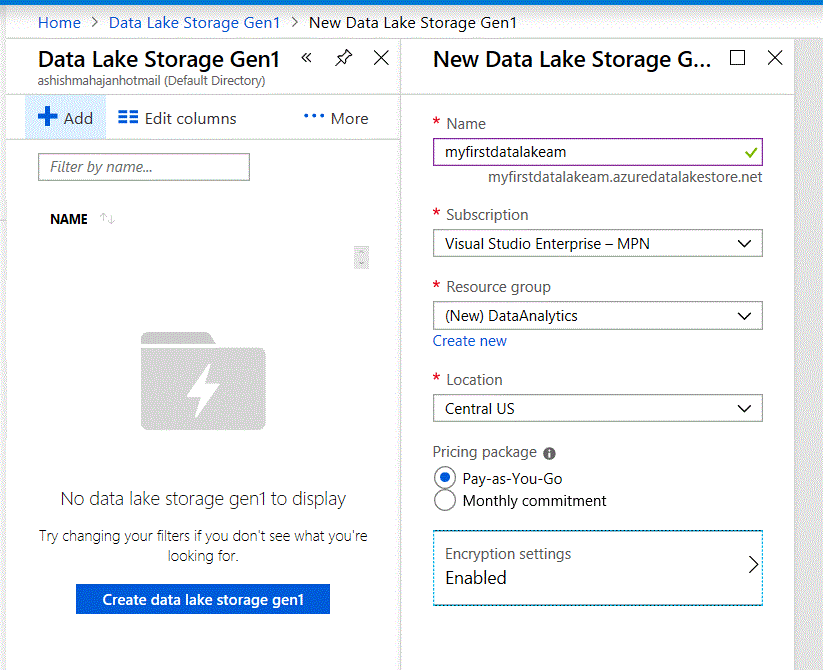
Task: Expand Encryption settings chevron
Action: (x=754, y=565)
